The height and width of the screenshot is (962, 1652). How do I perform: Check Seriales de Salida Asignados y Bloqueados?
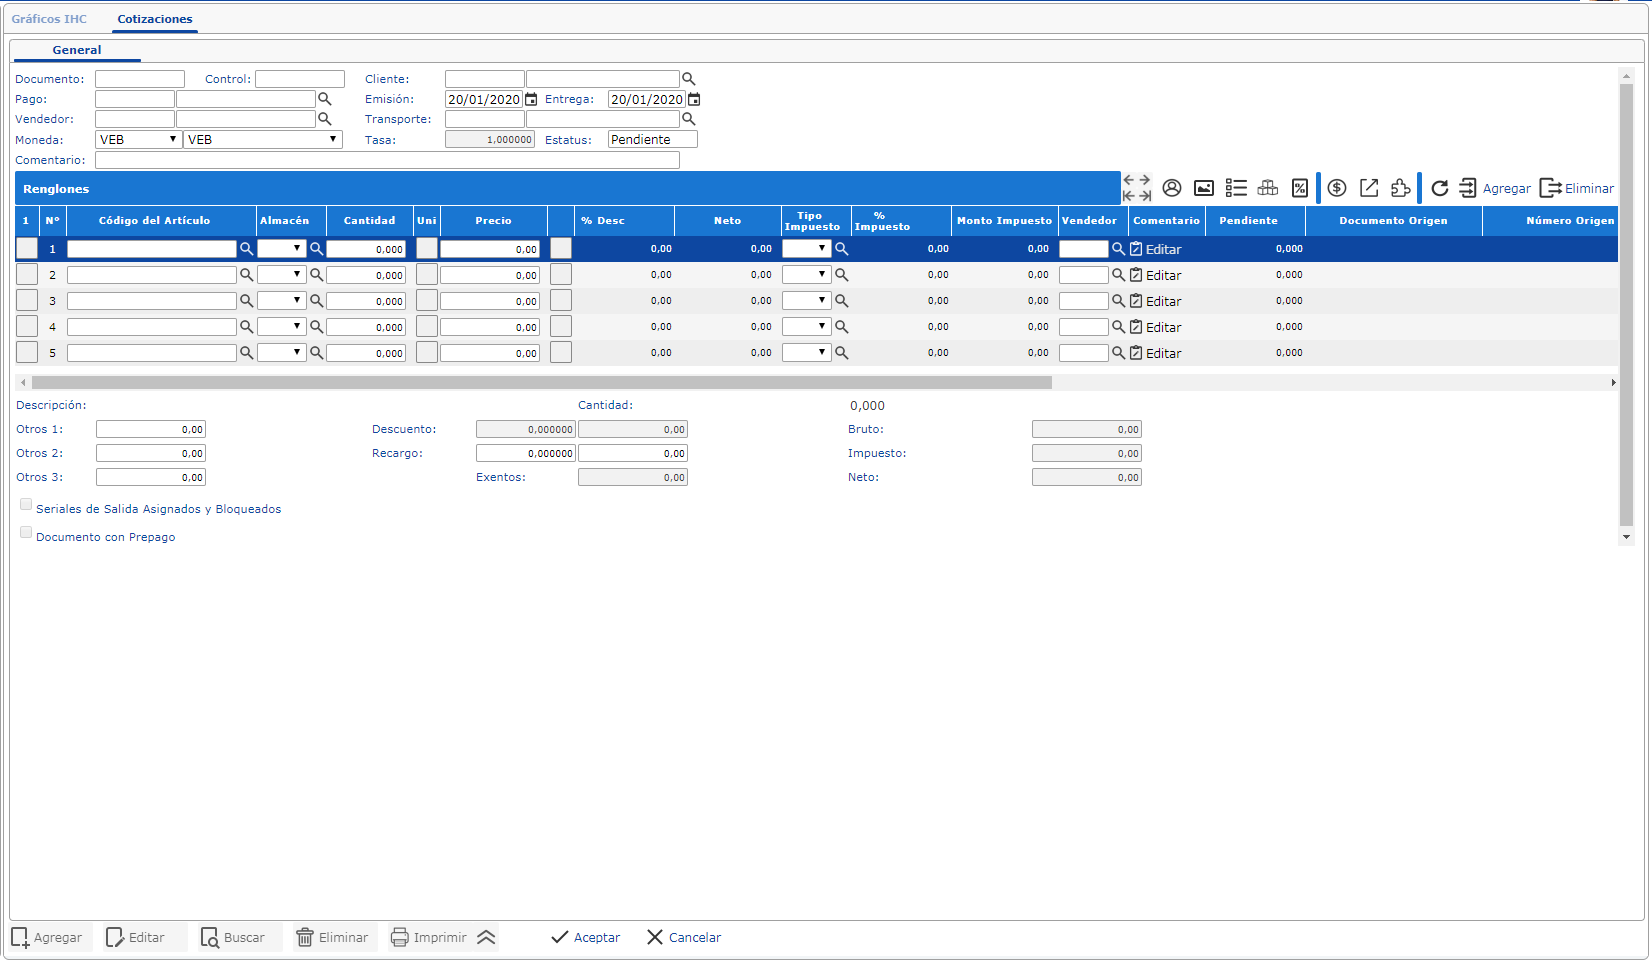[x=26, y=505]
